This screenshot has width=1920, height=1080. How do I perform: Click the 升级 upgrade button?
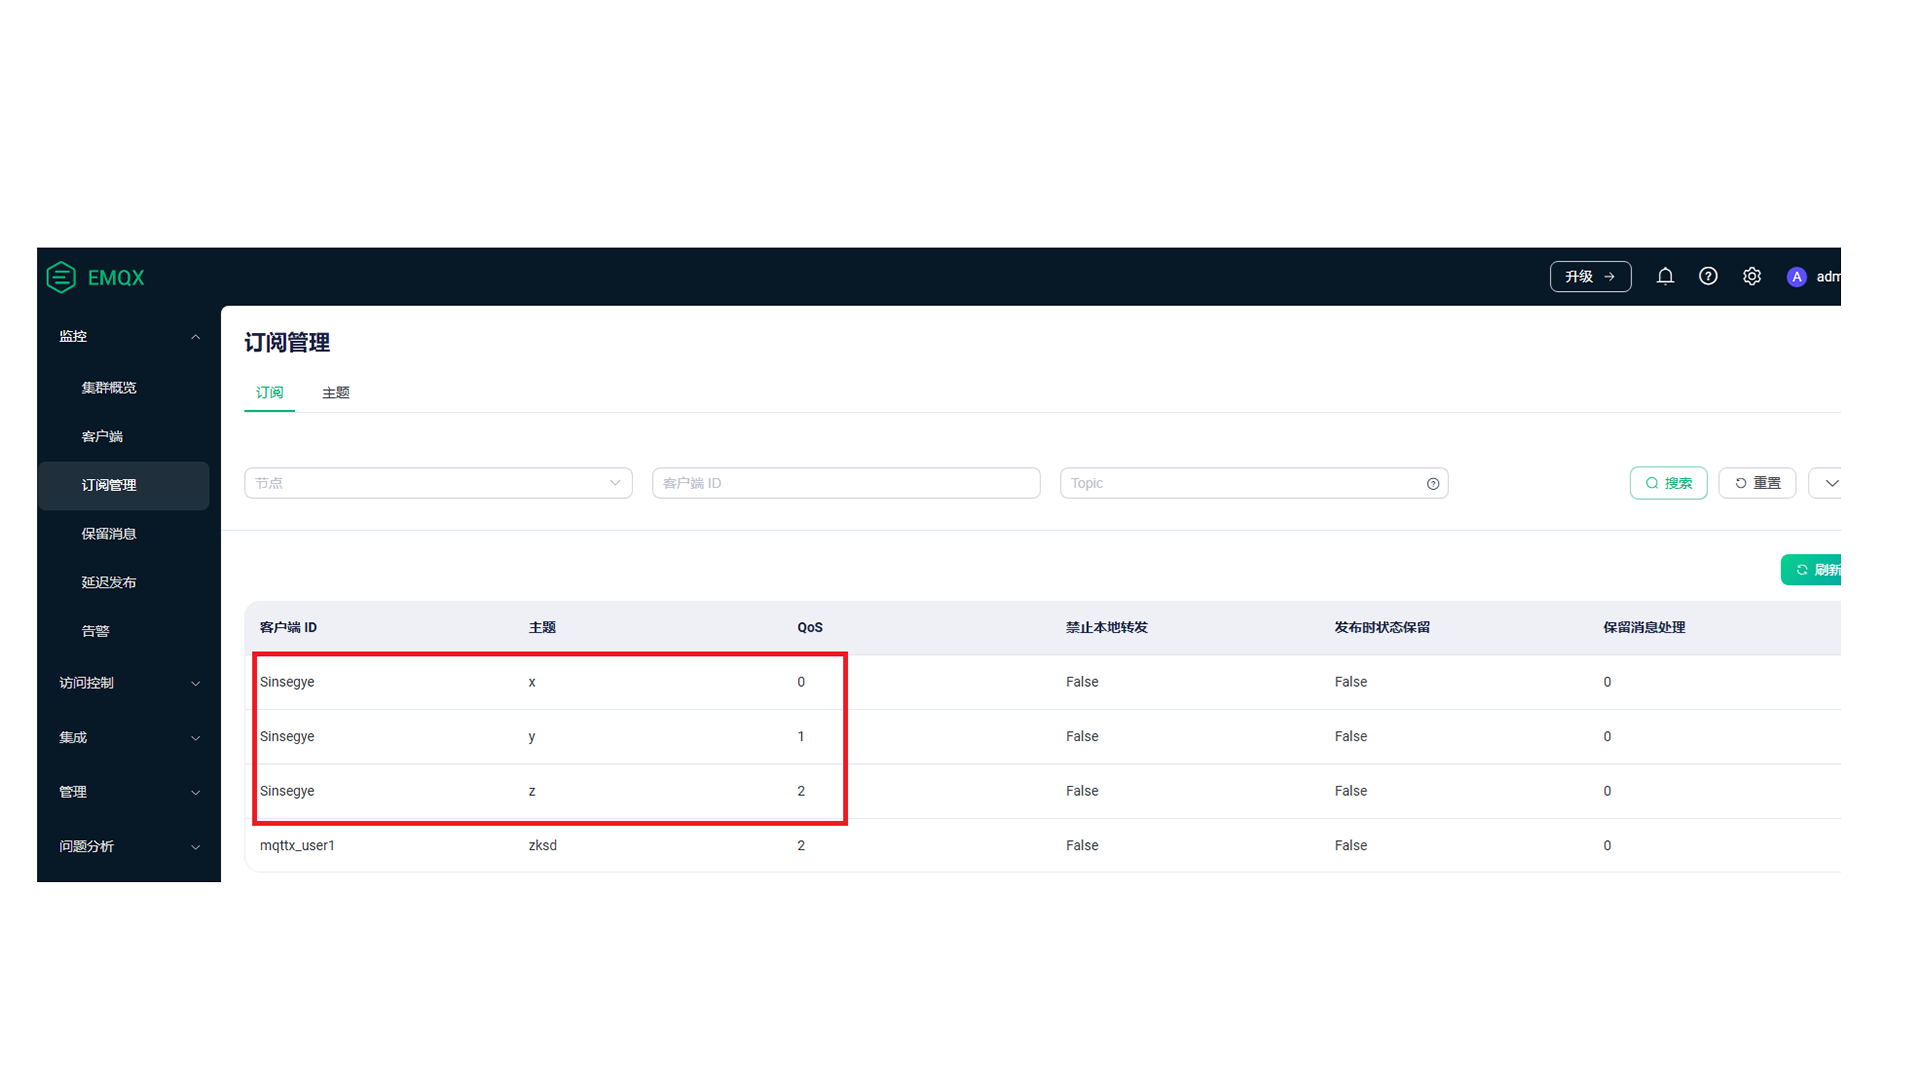(x=1590, y=277)
